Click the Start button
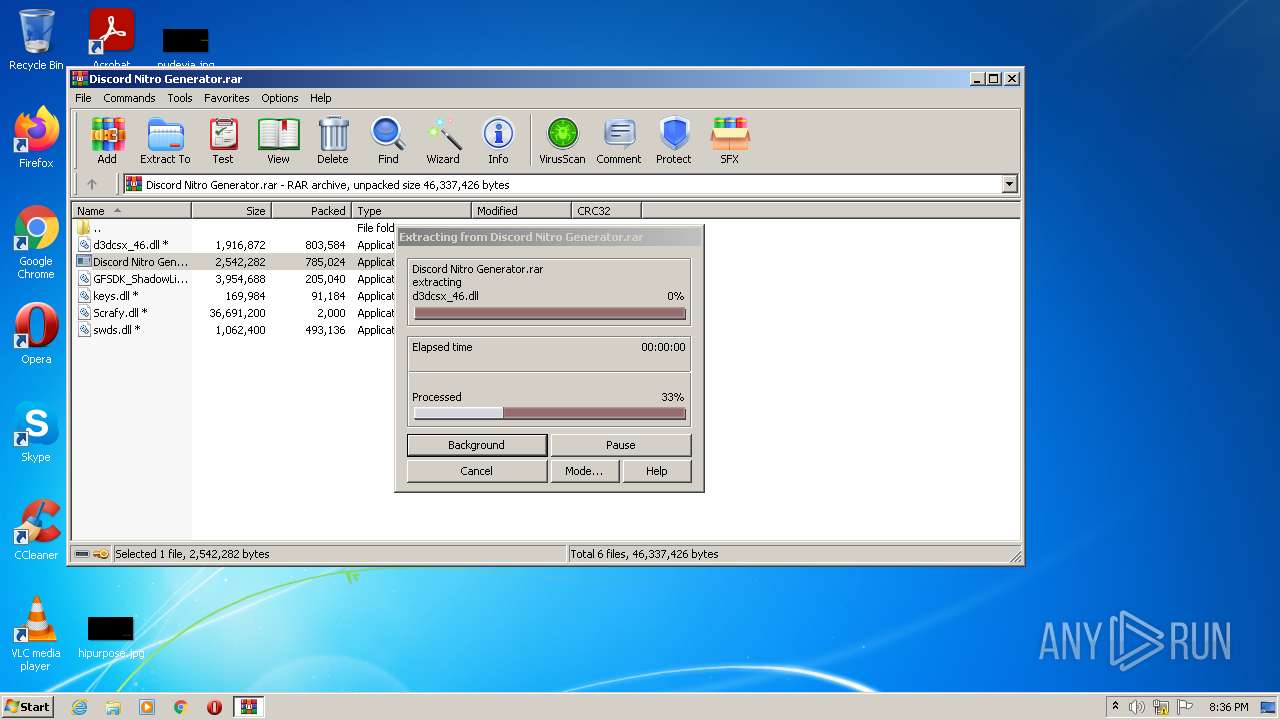The image size is (1280, 720). coord(28,707)
